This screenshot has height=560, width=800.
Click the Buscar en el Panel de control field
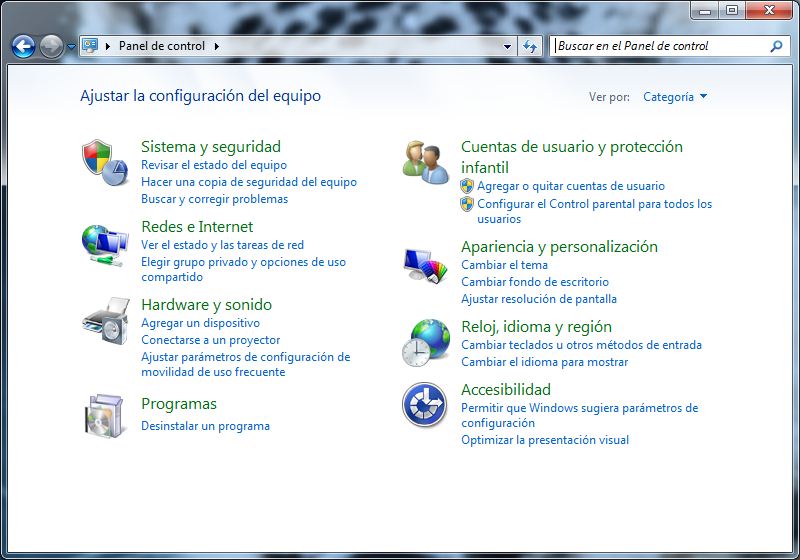[658, 46]
